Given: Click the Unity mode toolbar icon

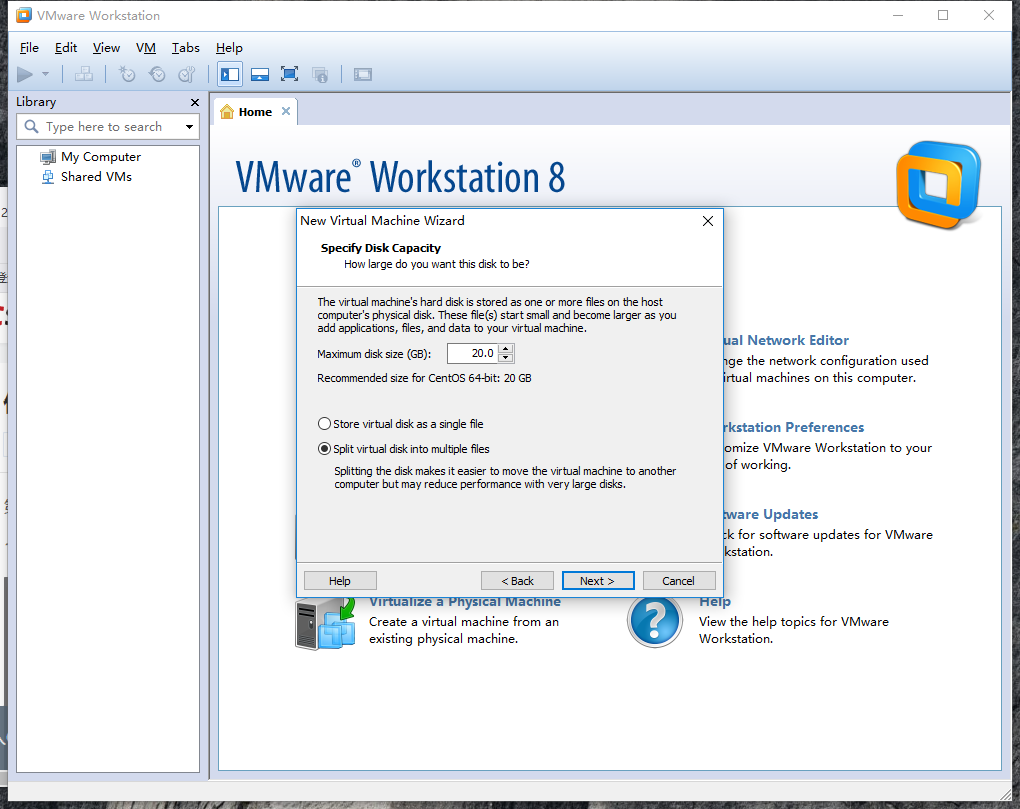Looking at the screenshot, I should [319, 74].
